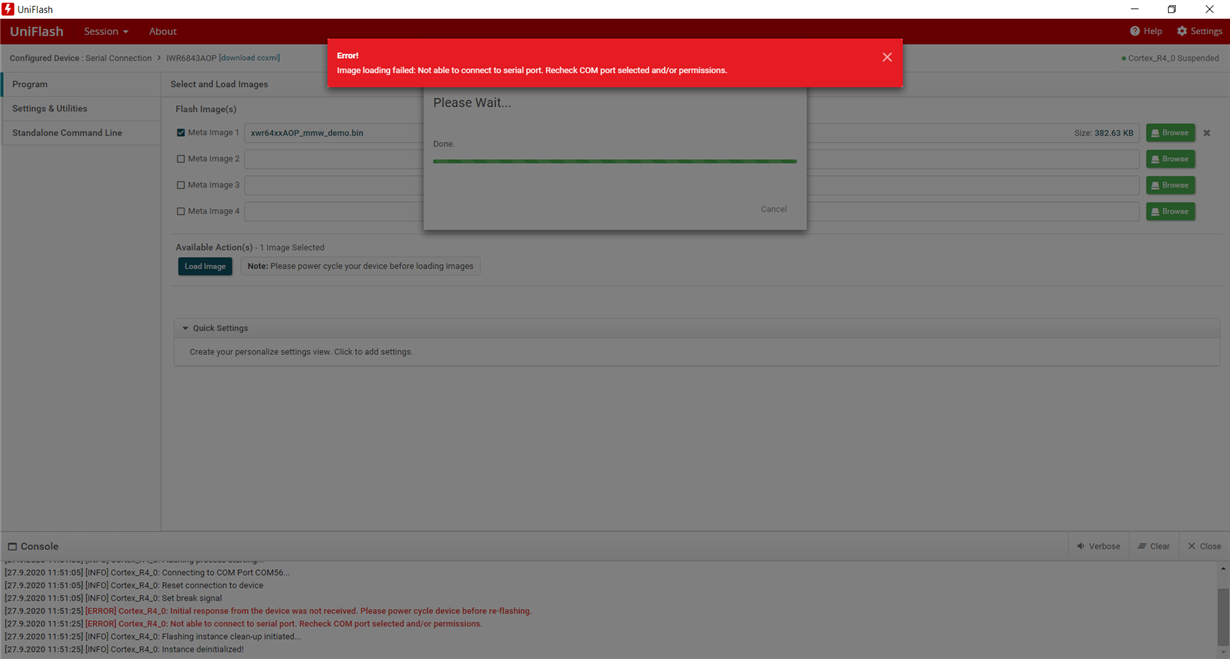Browse for the Meta Image 3 file

(1170, 185)
